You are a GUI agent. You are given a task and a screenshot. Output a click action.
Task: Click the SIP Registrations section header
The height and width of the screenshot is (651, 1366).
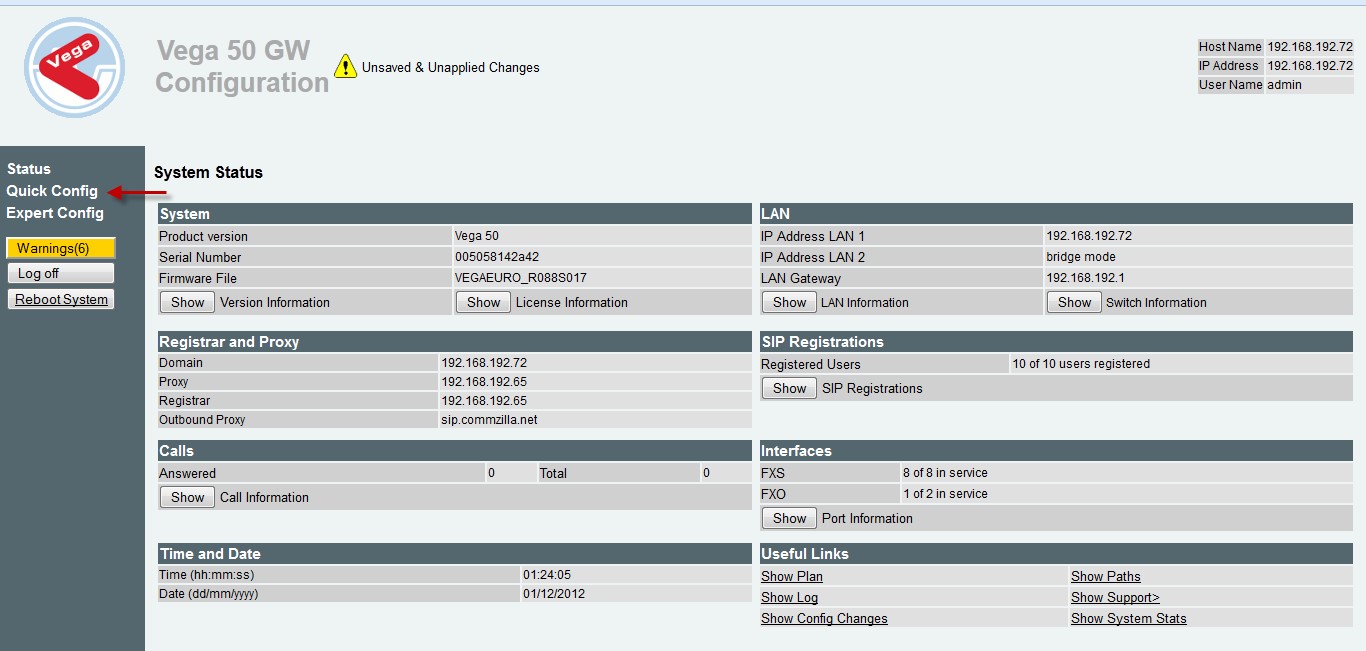[x=1056, y=341]
